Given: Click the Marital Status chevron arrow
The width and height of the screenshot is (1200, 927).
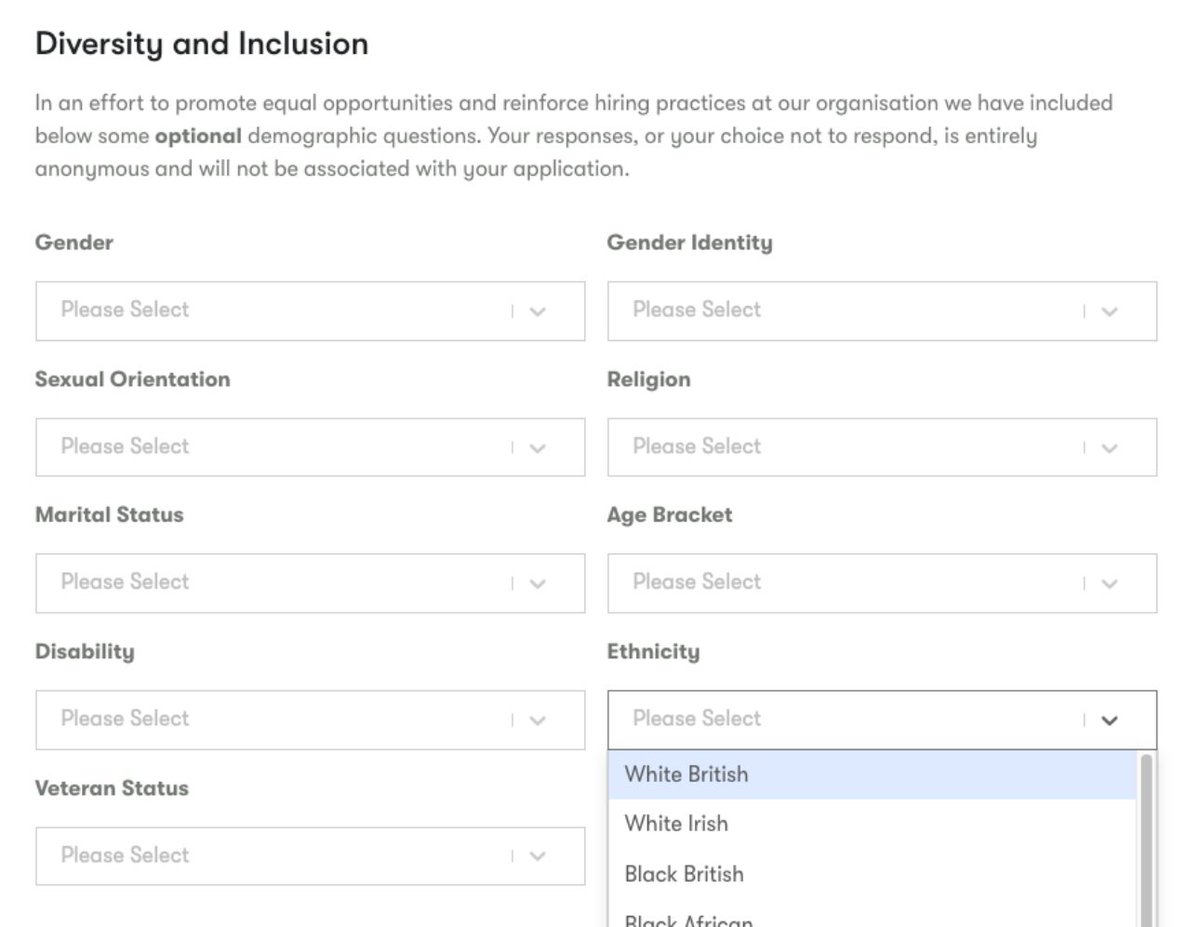Looking at the screenshot, I should (538, 583).
